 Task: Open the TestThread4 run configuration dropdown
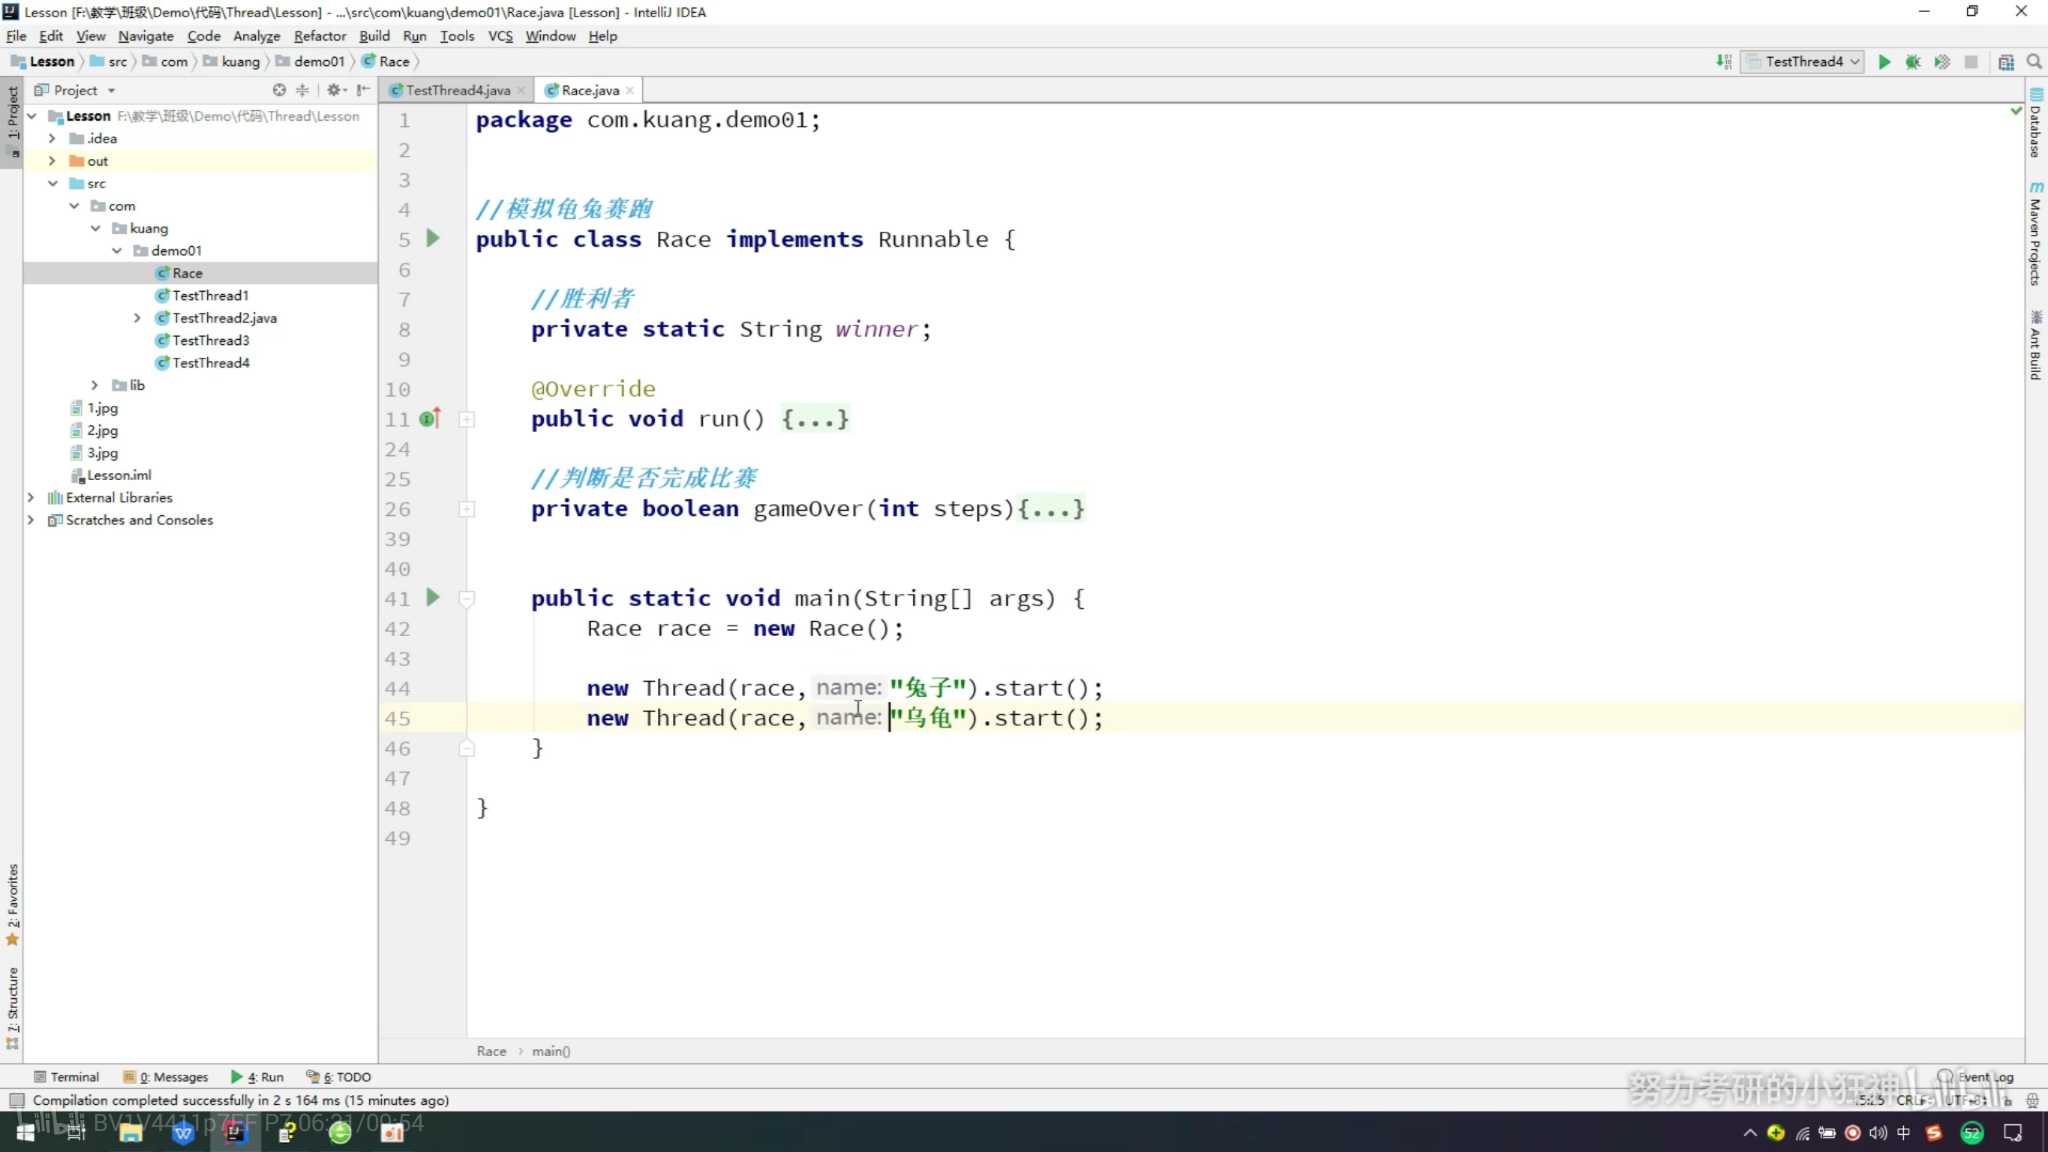1803,62
